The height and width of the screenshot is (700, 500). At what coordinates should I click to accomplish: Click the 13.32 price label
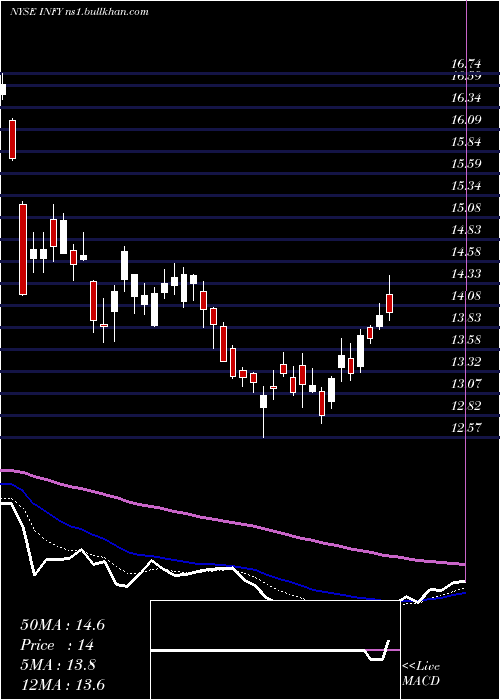(467, 361)
